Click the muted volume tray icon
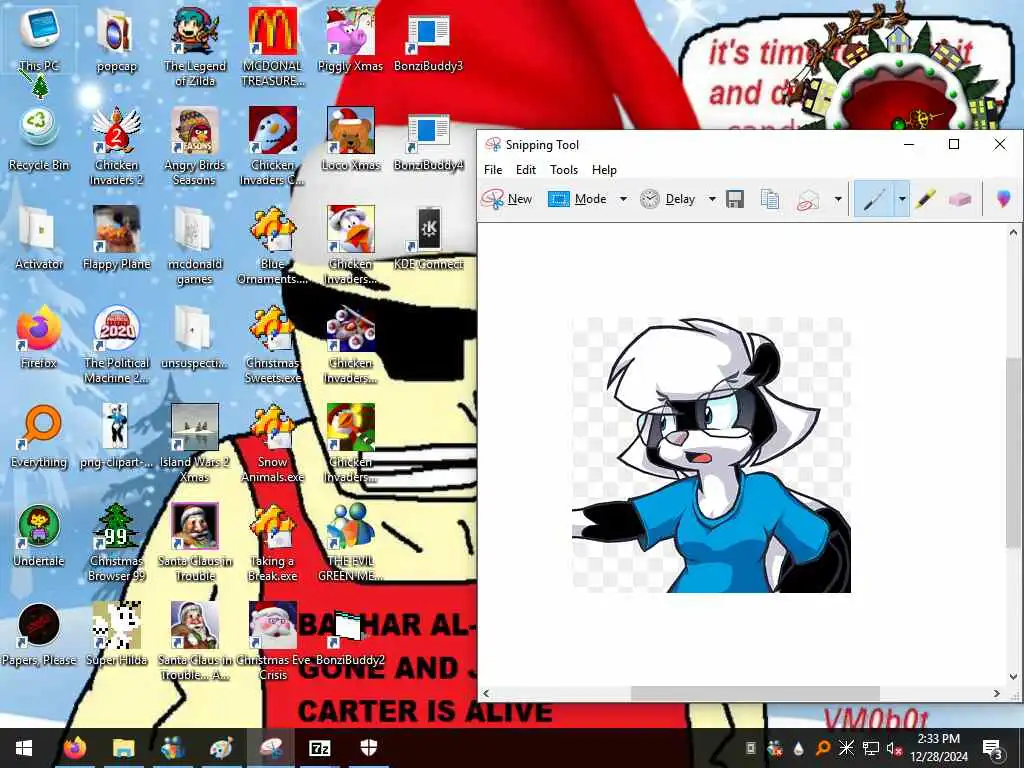This screenshot has width=1024, height=768. tap(893, 748)
